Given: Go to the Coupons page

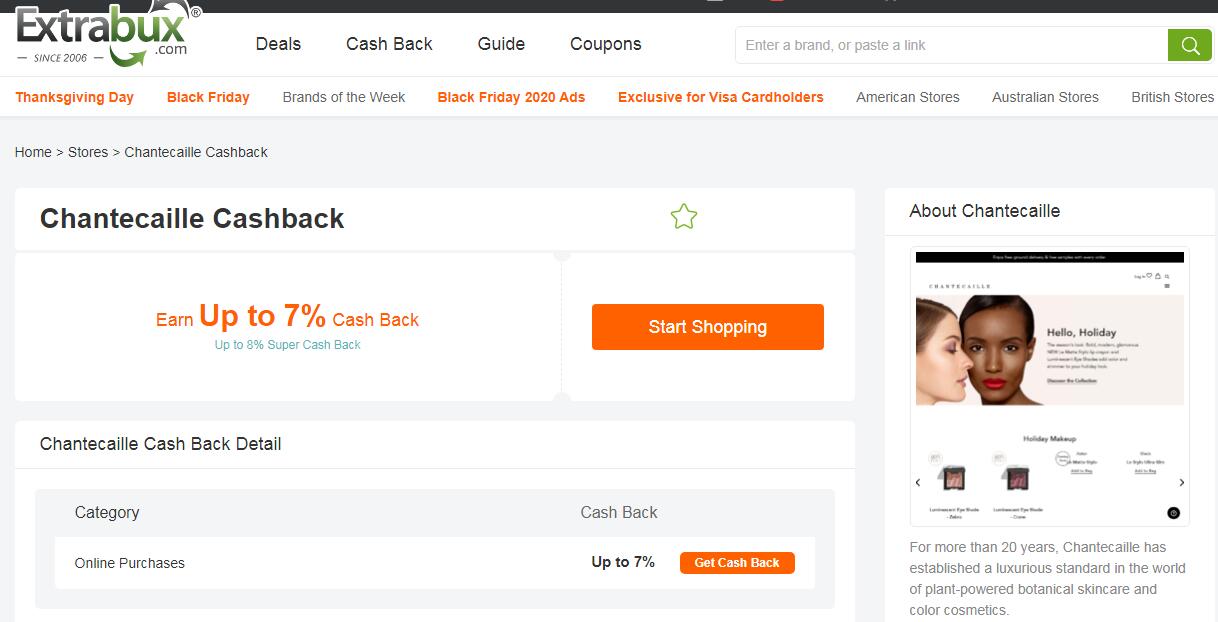Looking at the screenshot, I should [x=605, y=44].
